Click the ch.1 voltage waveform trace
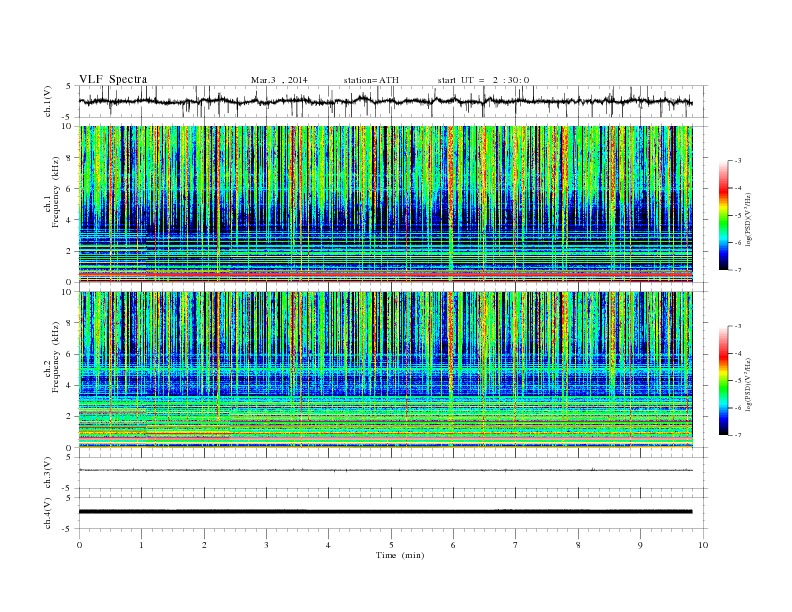Image resolution: width=792 pixels, height=612 pixels. 385,102
